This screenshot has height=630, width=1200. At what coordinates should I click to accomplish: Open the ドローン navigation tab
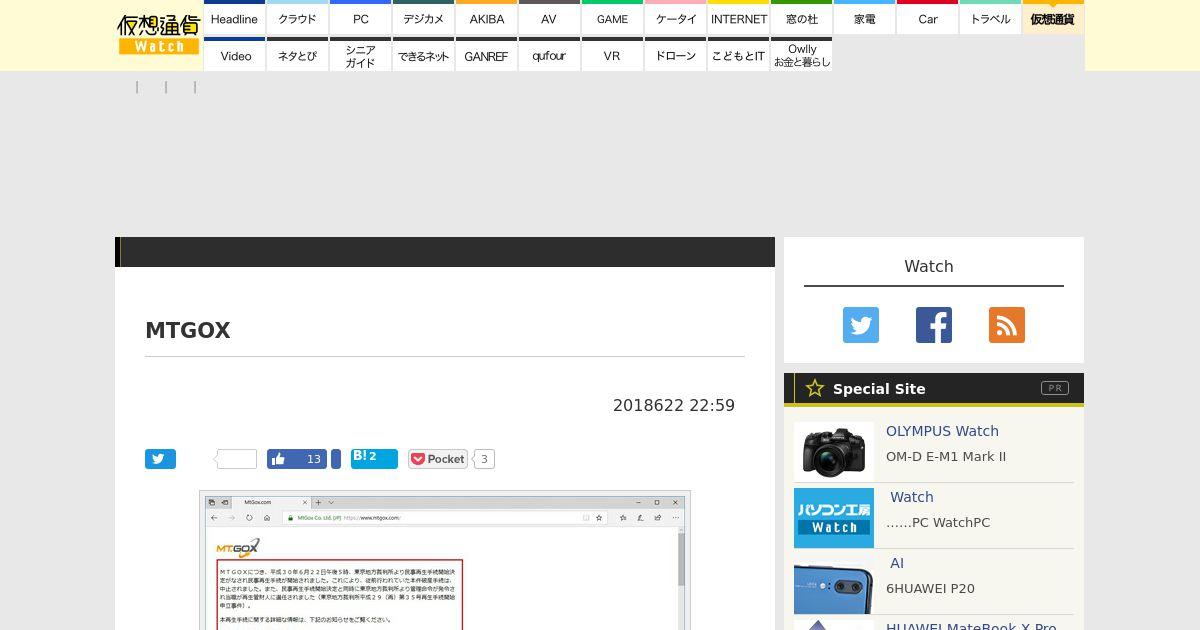tap(676, 54)
